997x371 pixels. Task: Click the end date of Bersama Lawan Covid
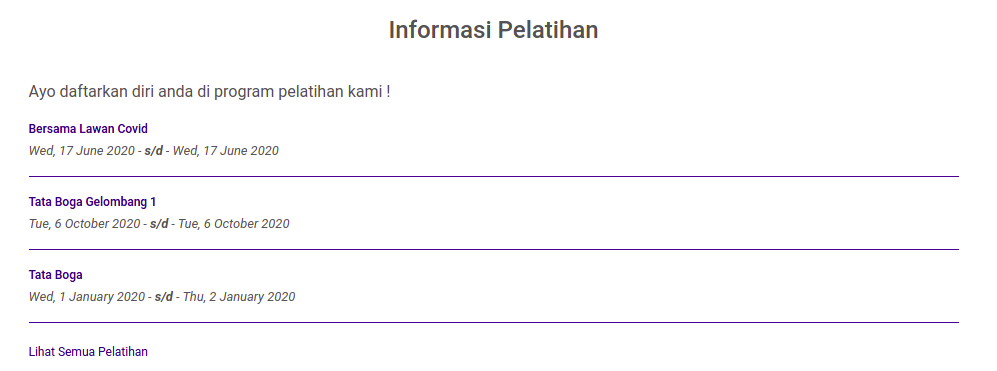coord(226,151)
